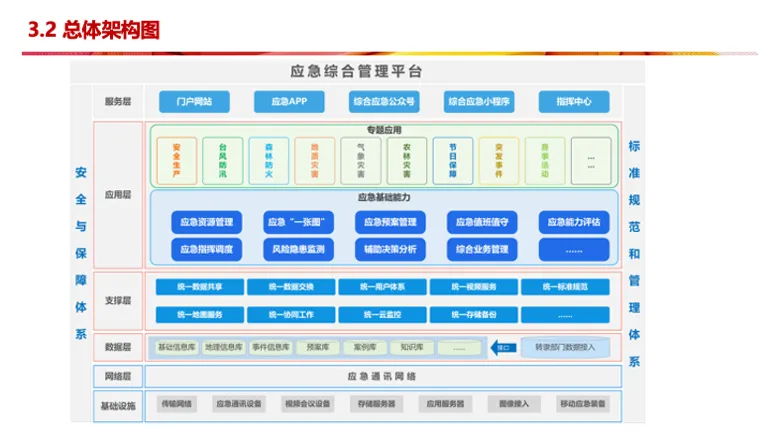Select the 安全生产 topic card

pyautogui.click(x=177, y=161)
